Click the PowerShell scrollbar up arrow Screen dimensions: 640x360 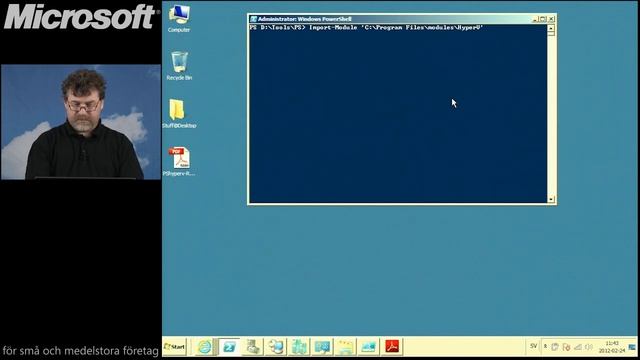[x=551, y=28]
